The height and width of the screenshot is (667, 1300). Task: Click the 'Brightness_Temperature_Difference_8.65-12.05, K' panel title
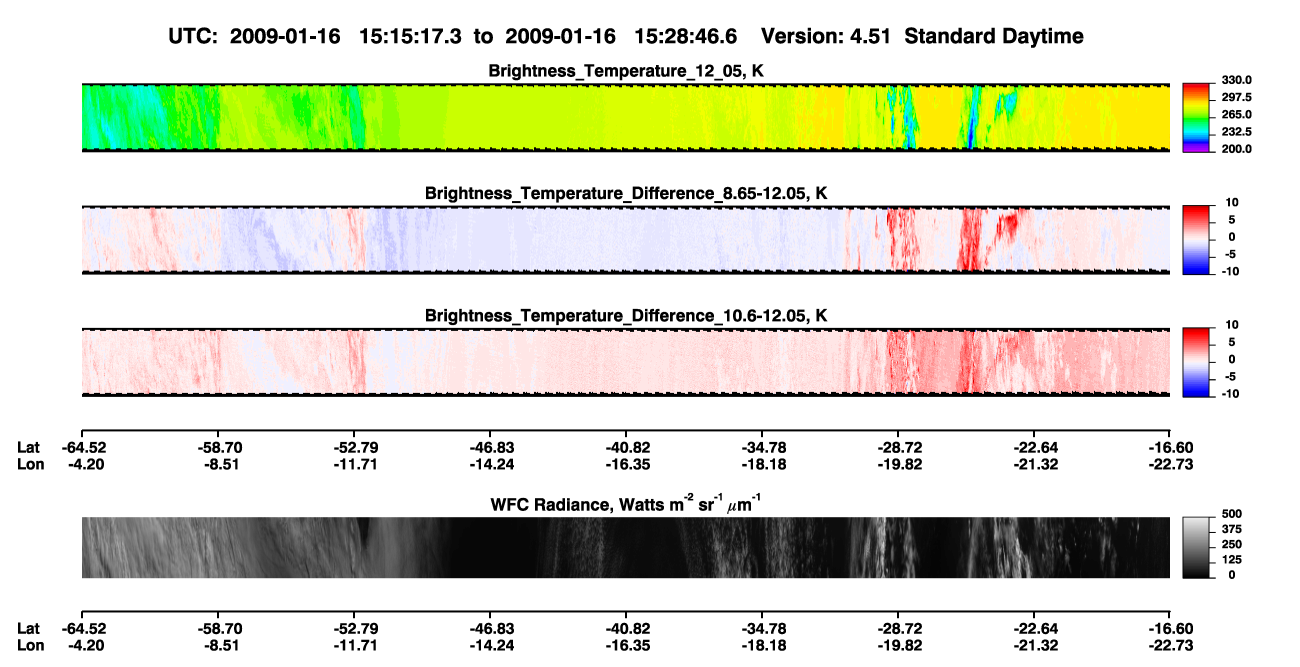tap(626, 193)
